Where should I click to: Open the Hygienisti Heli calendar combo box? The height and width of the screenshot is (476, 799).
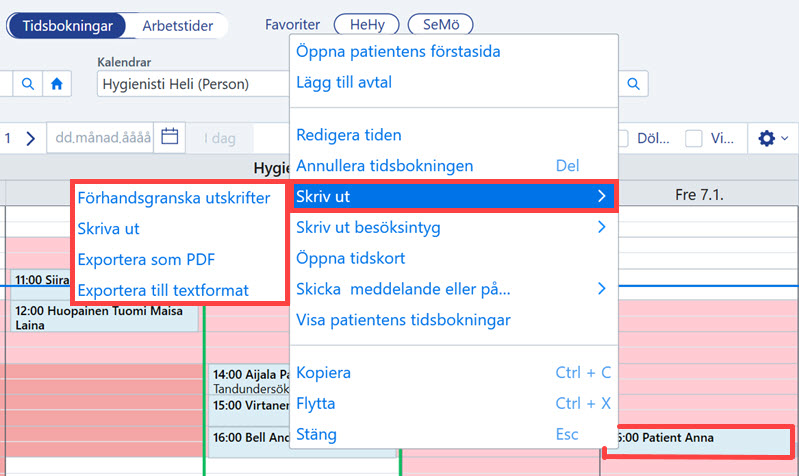click(x=193, y=84)
